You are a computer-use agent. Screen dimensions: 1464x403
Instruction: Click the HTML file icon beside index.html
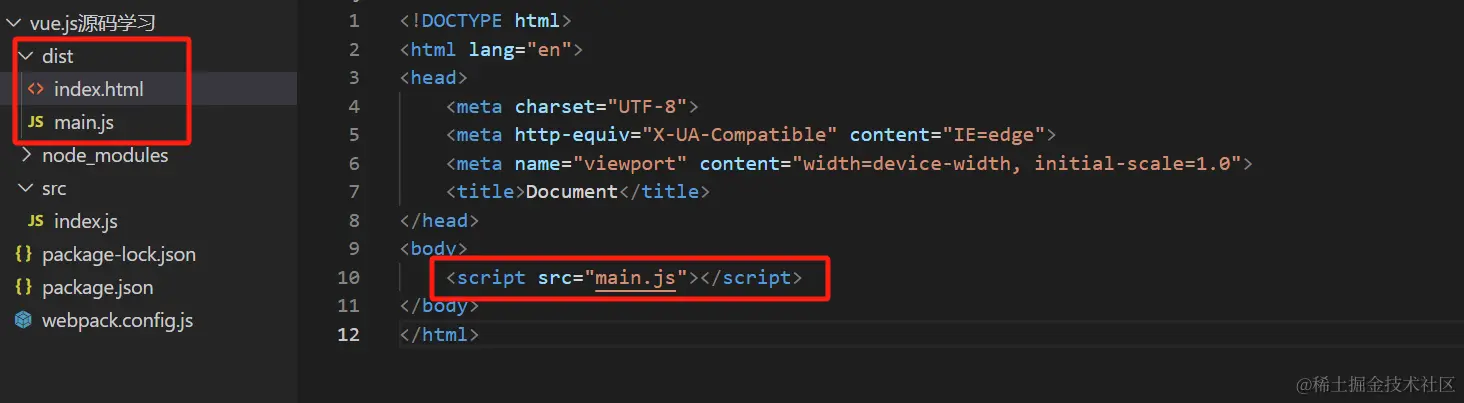36,89
